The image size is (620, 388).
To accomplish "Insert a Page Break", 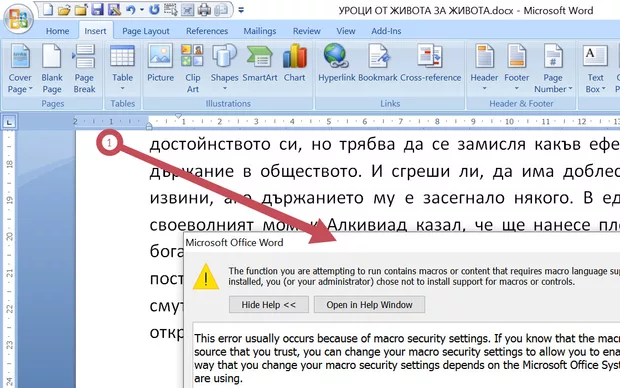I will tap(84, 69).
